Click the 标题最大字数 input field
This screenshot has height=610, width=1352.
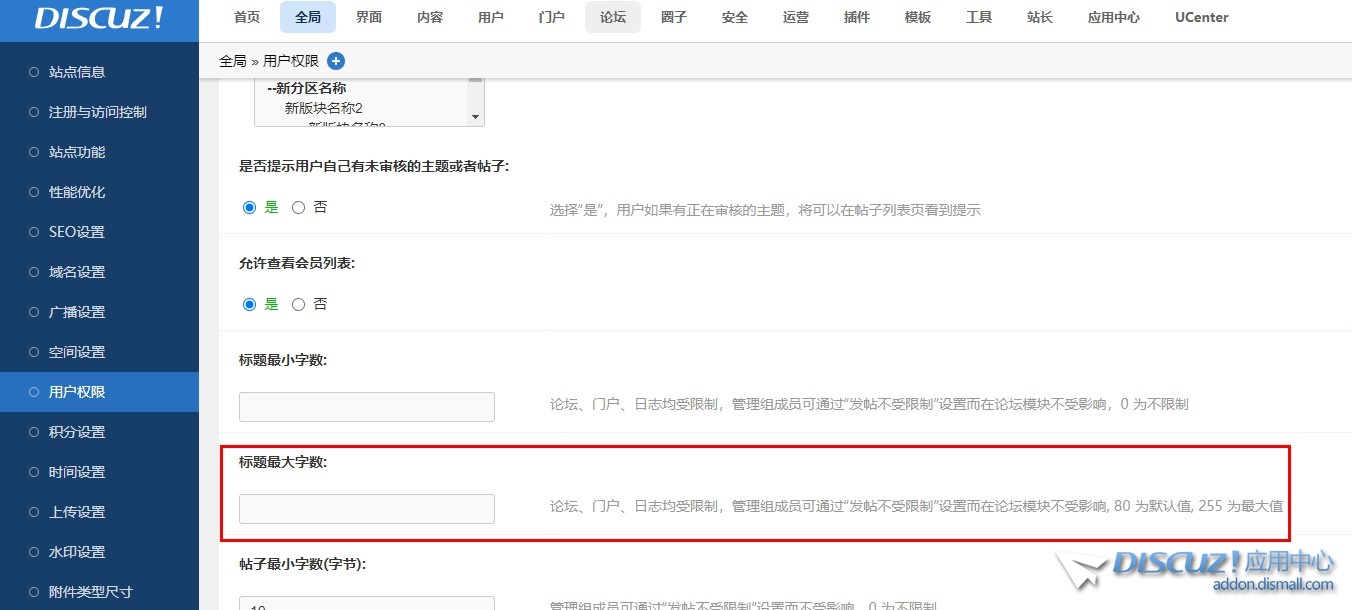pyautogui.click(x=366, y=508)
